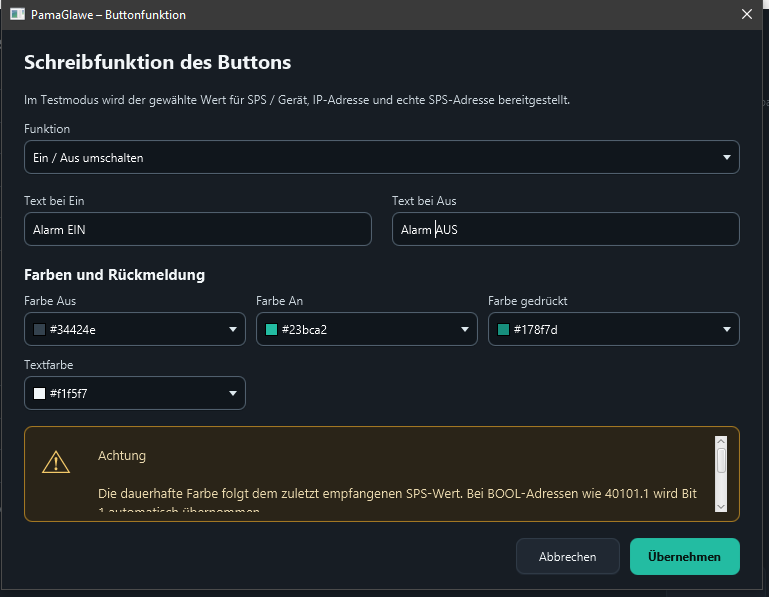Screen dimensions: 769x597
Task: Click the 'Farbe An' label
Action: click(280, 301)
